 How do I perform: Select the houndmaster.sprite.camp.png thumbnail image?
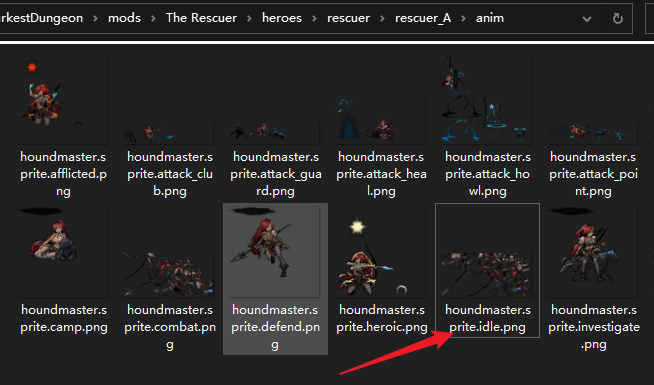click(x=63, y=252)
